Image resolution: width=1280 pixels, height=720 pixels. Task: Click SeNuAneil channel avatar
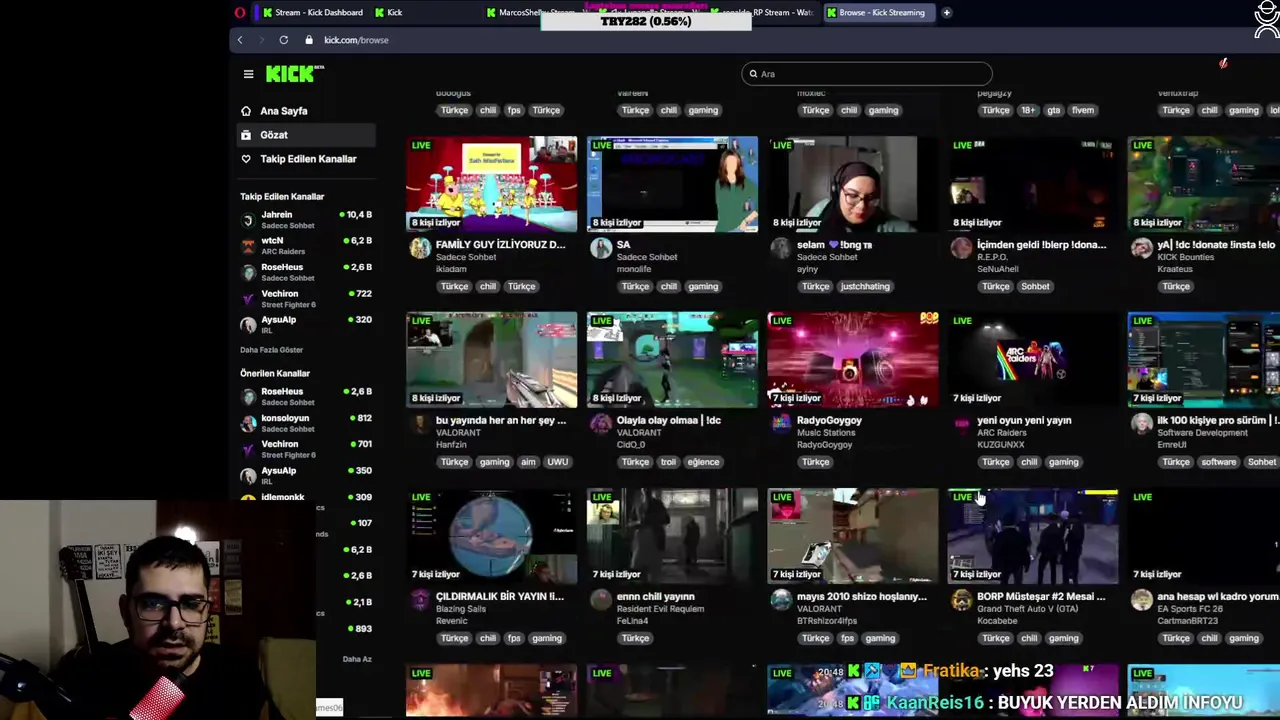961,248
